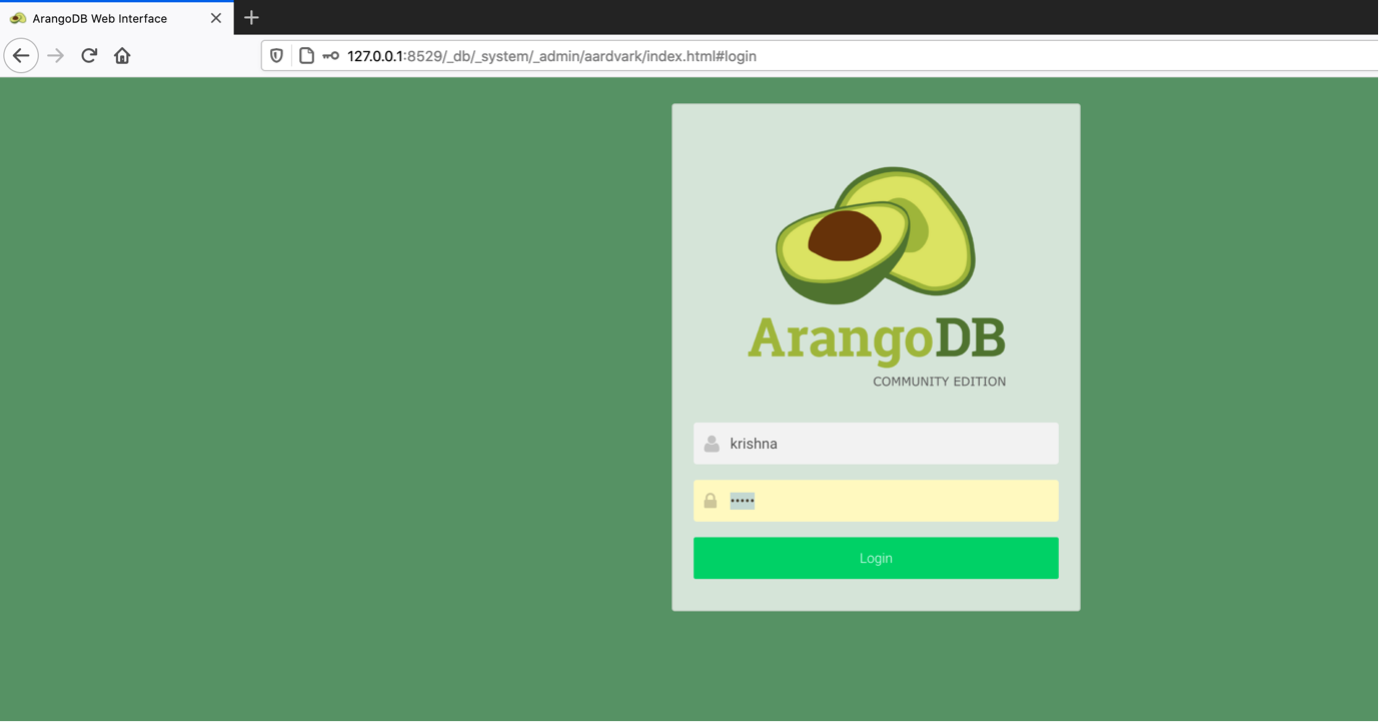Click the green Login button
The image size is (1381, 724).
point(875,557)
